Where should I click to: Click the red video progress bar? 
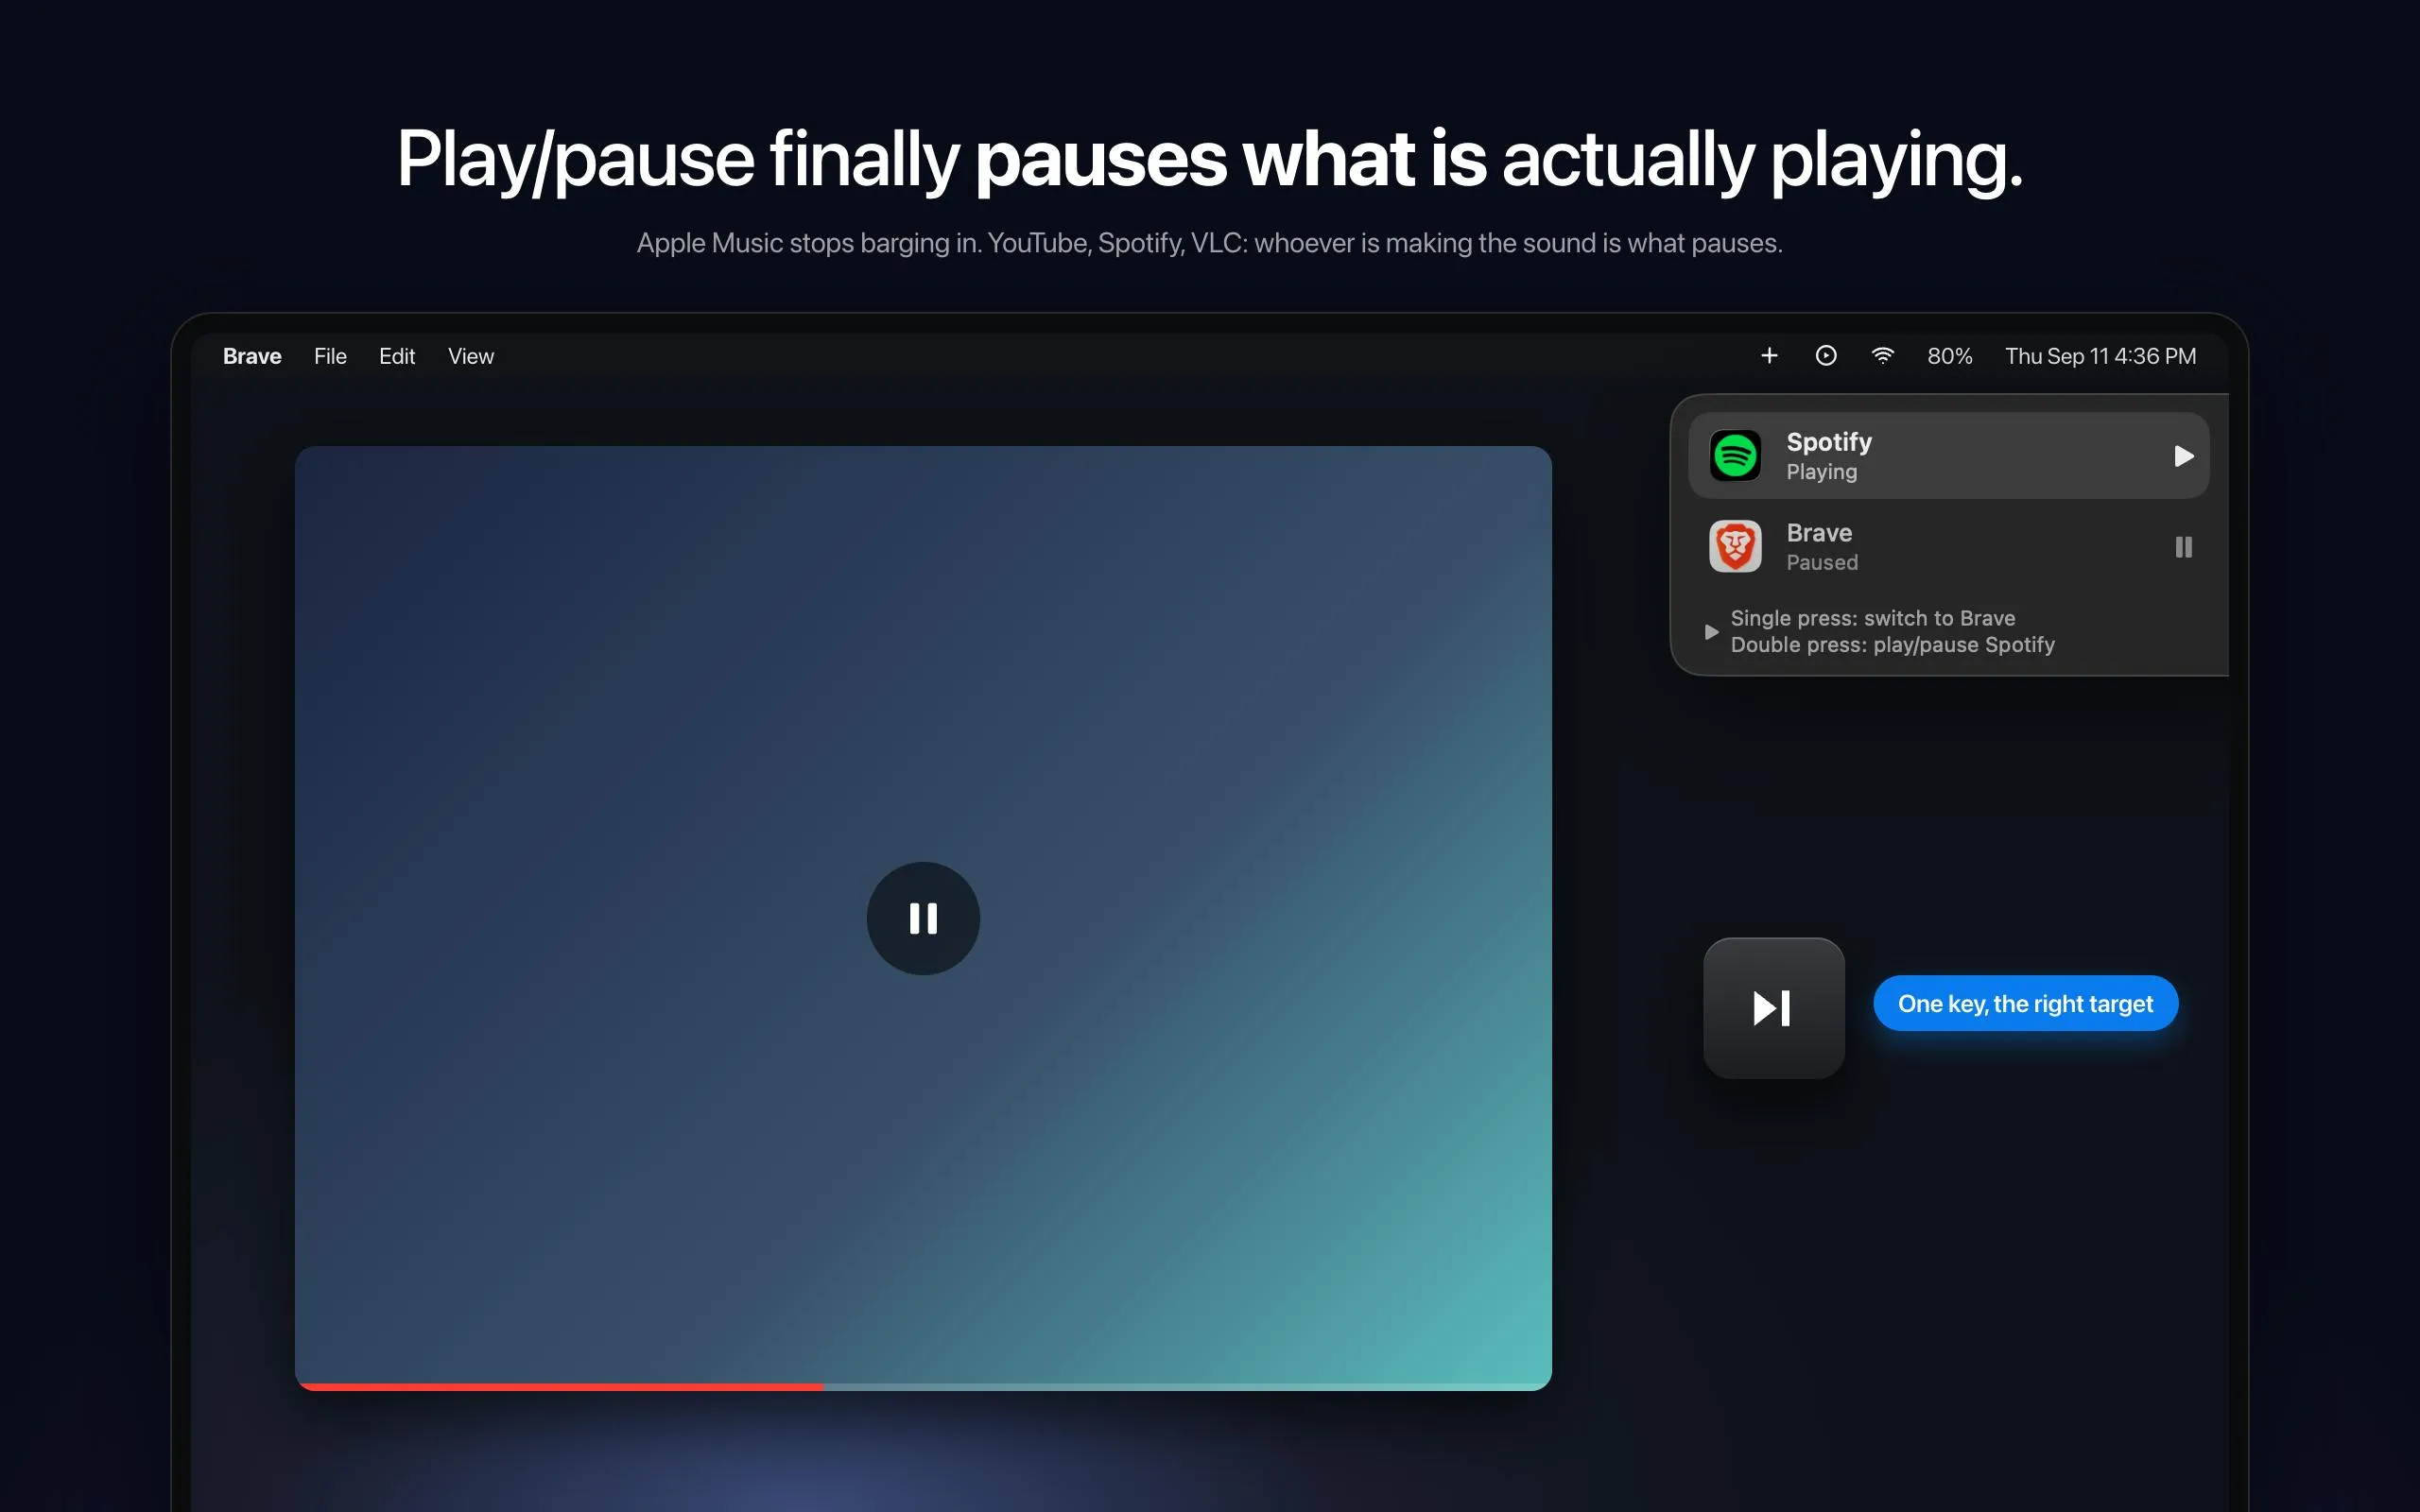pos(560,1387)
